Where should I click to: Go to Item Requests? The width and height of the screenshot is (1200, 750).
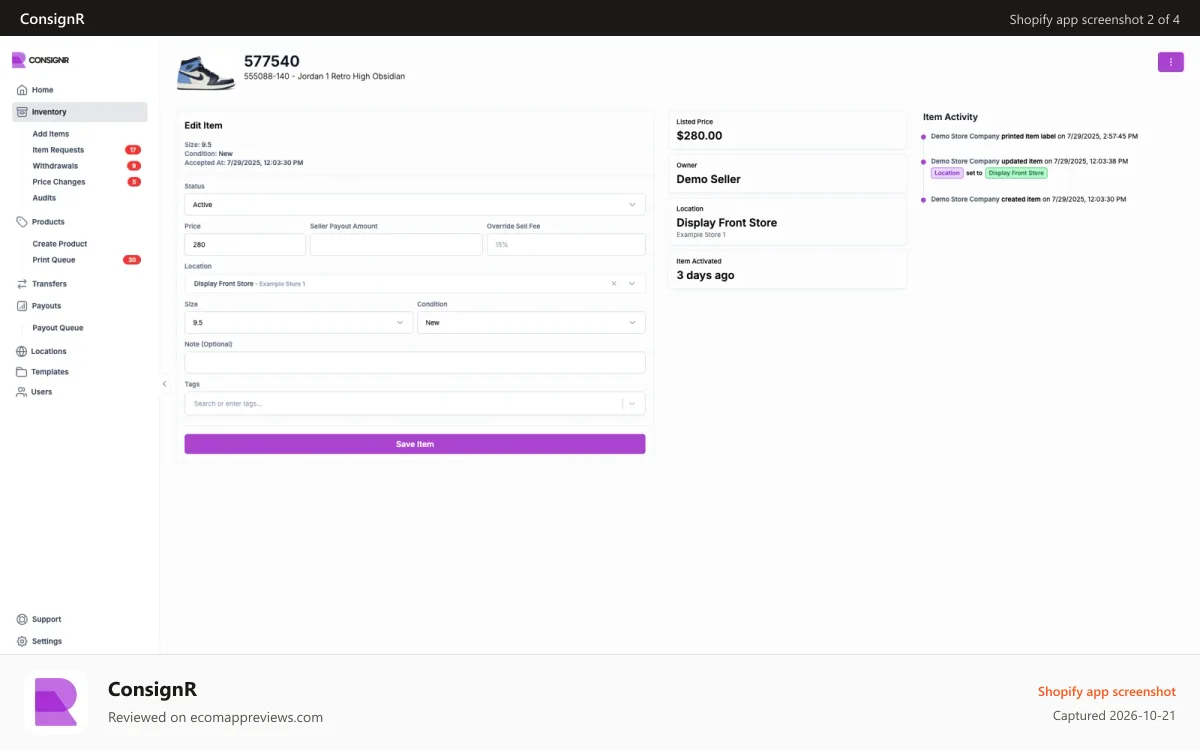pos(58,150)
